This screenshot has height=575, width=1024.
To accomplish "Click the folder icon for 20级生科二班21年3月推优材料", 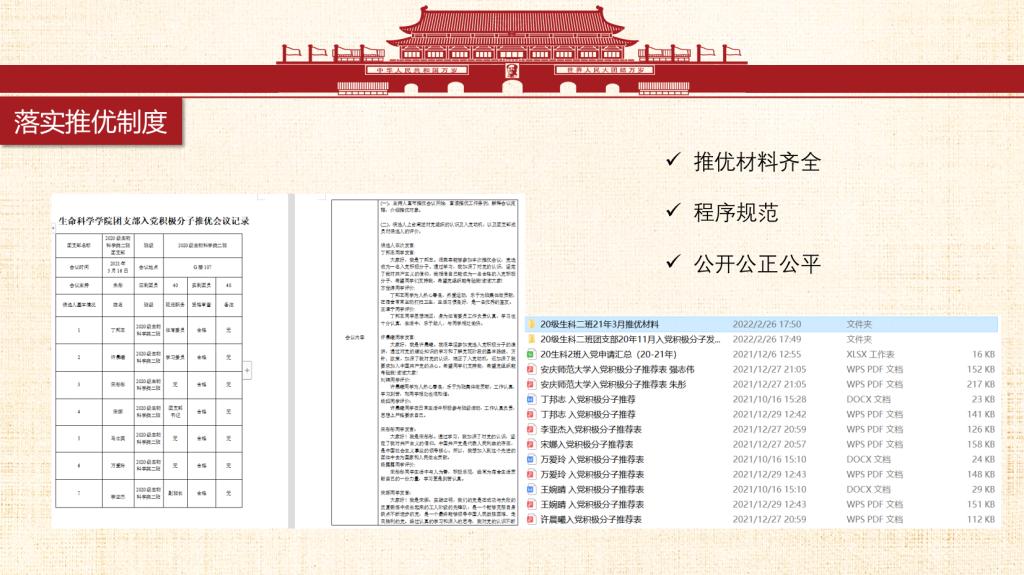I will [x=531, y=324].
